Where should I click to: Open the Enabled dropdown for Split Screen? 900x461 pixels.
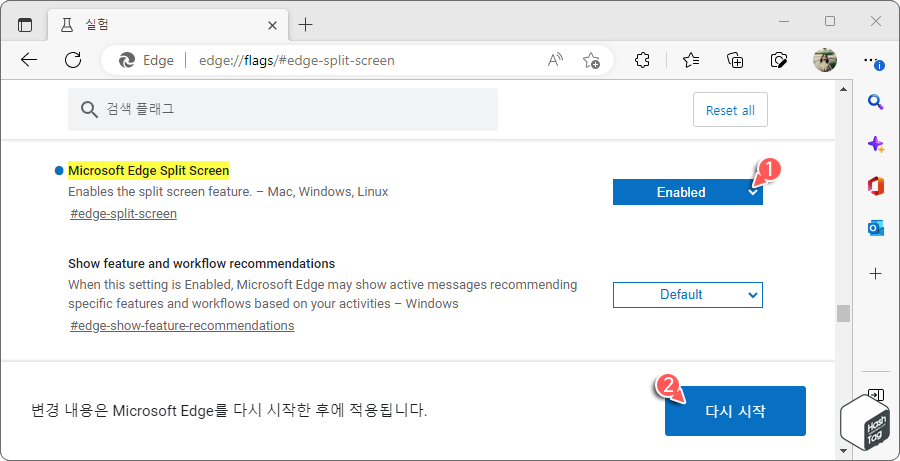pos(688,192)
